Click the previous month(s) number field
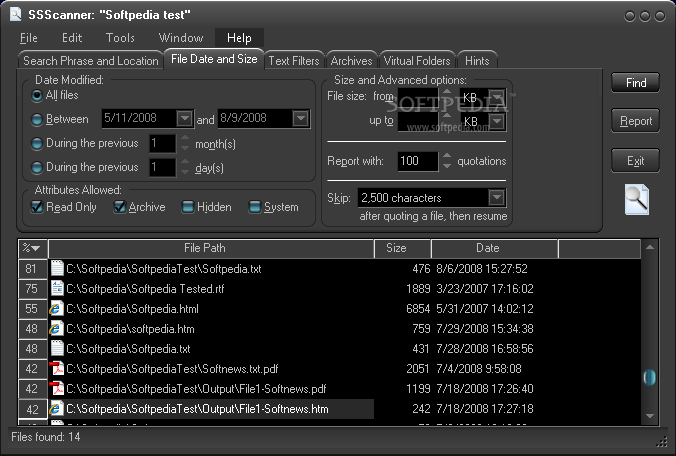This screenshot has height=456, width=676. (x=163, y=144)
